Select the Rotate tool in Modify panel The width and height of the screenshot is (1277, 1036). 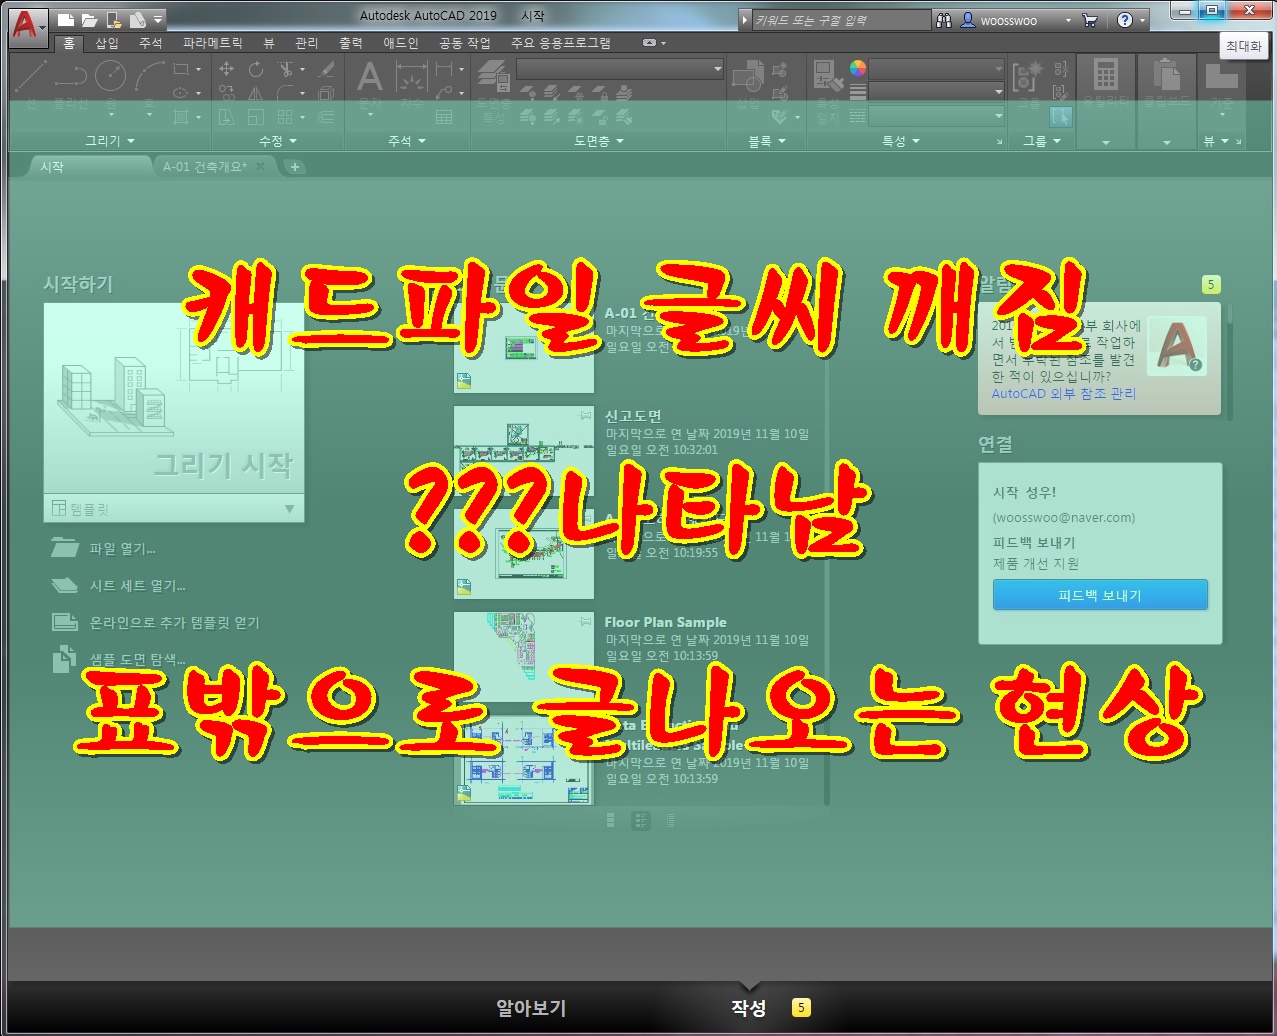click(x=256, y=69)
